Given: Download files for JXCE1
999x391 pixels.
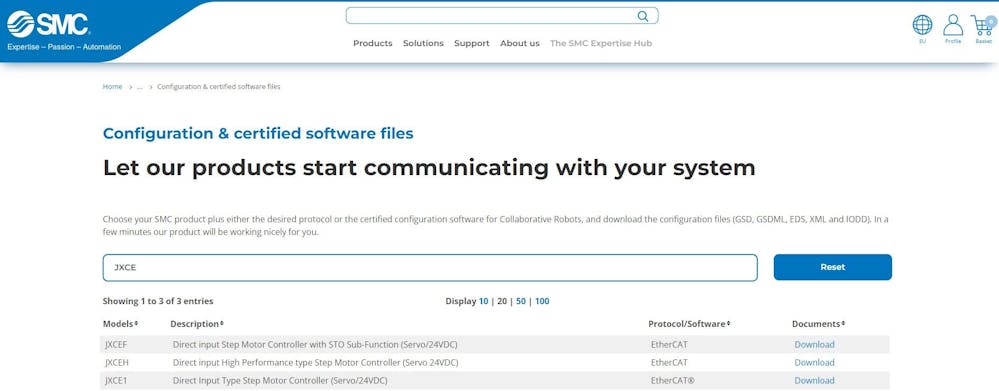Looking at the screenshot, I should click(814, 380).
